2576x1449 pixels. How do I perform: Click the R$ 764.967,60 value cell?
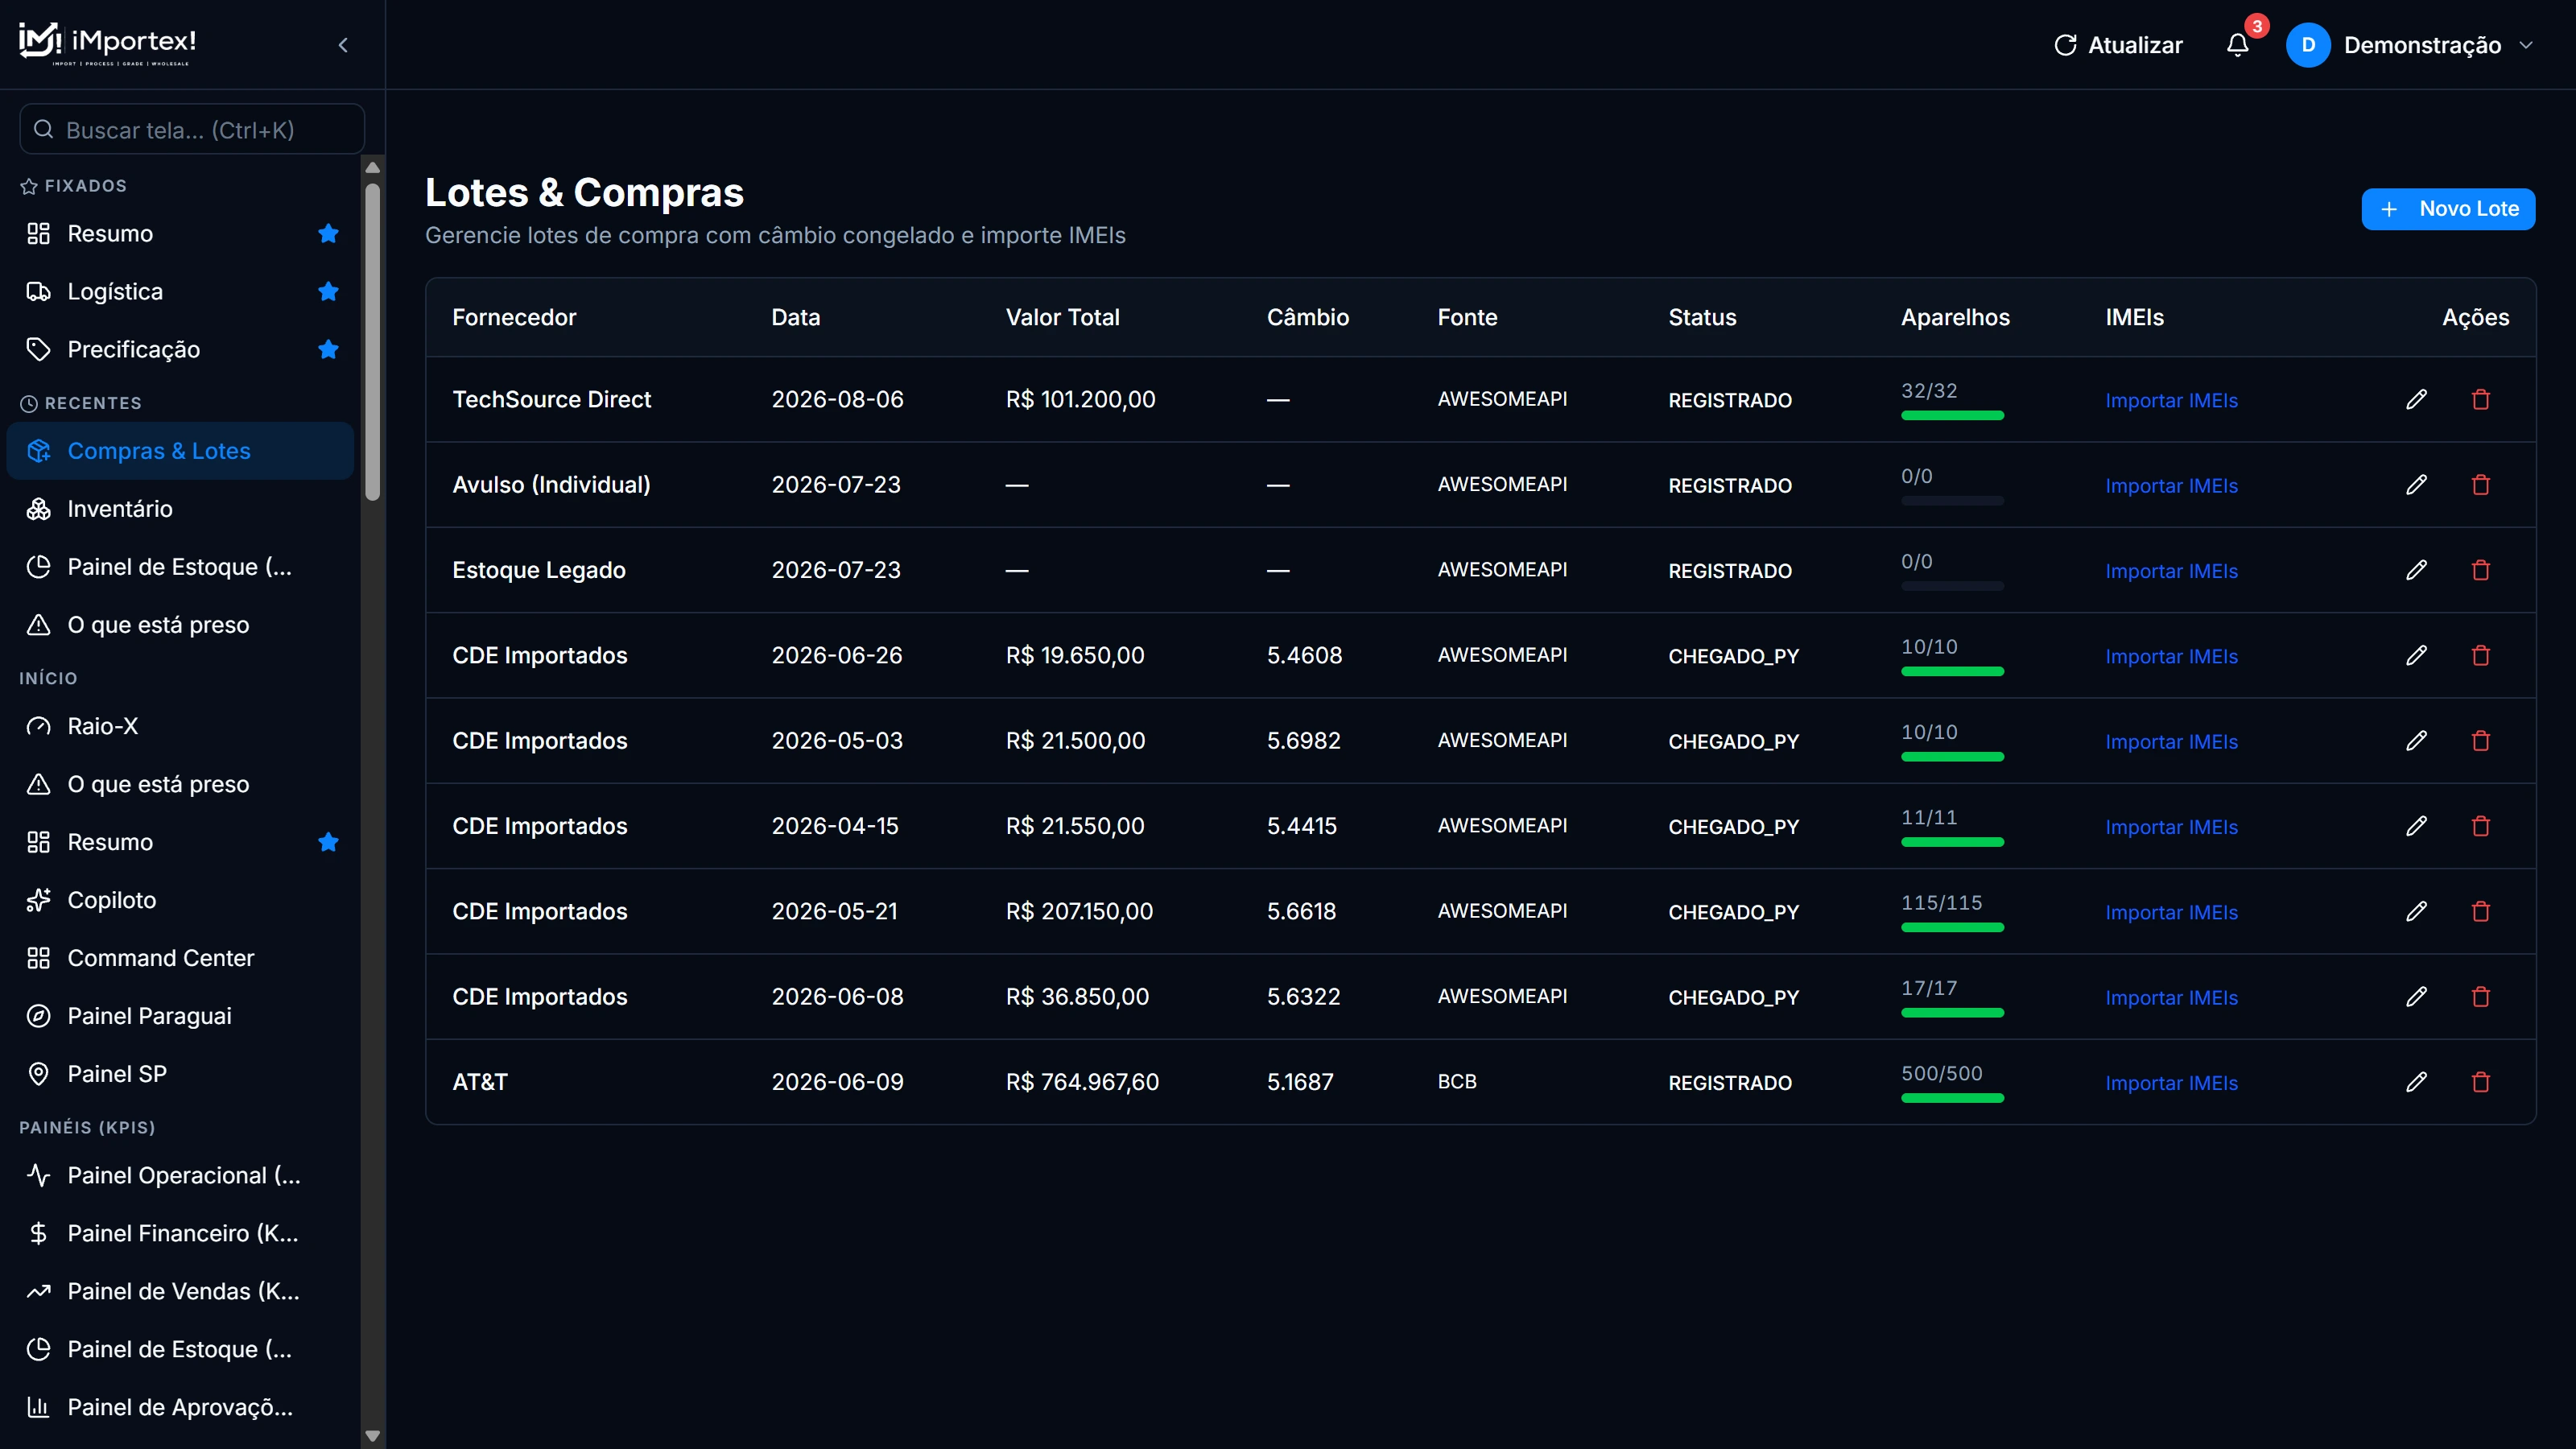(1082, 1082)
